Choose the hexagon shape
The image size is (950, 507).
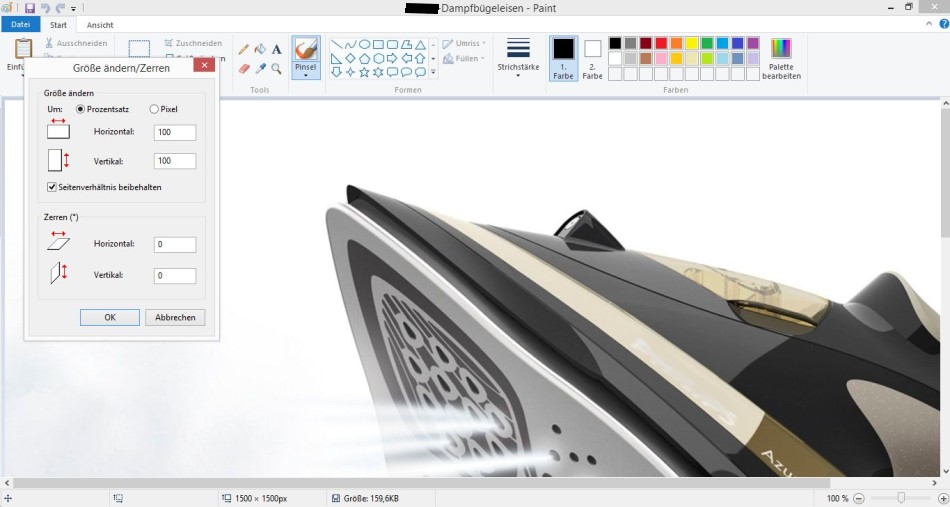click(378, 58)
